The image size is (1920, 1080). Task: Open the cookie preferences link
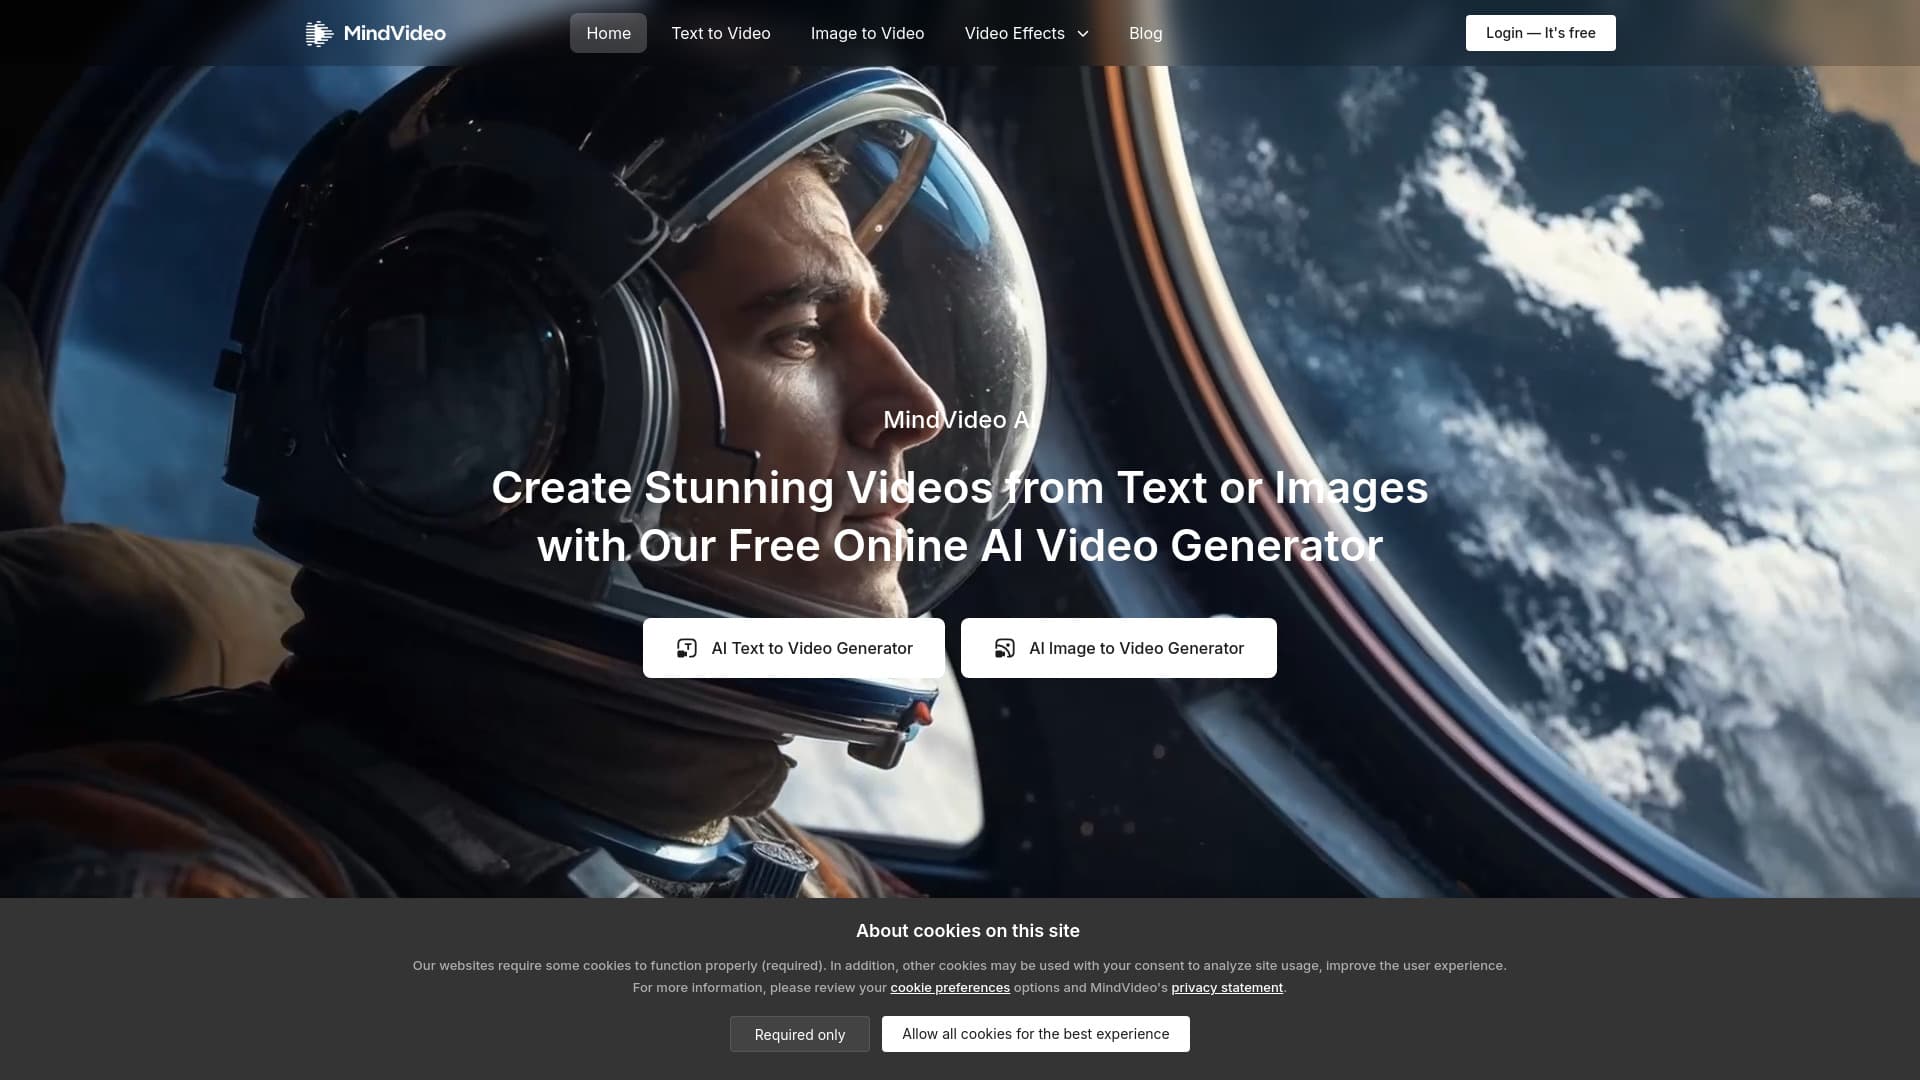tap(950, 988)
